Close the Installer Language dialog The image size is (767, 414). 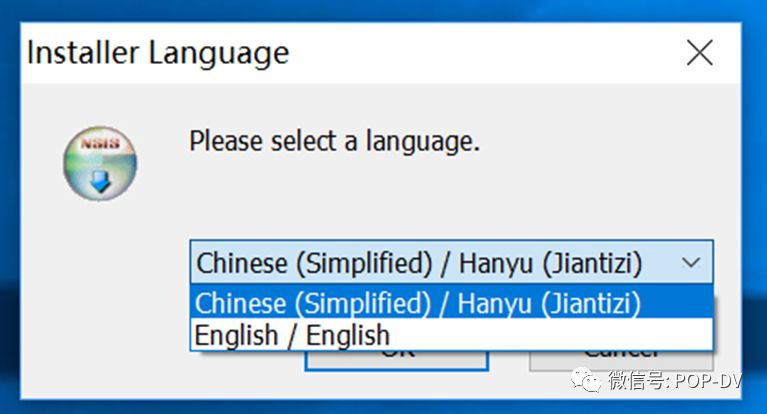pyautogui.click(x=699, y=52)
